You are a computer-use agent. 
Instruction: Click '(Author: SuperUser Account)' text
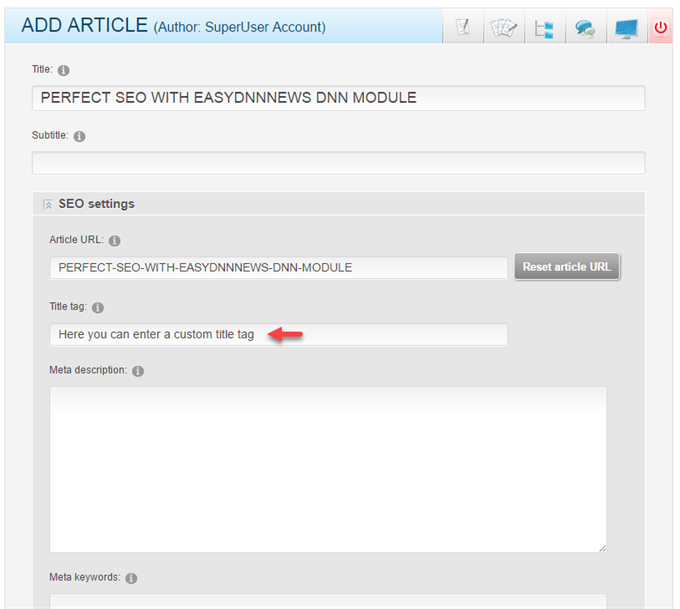click(x=239, y=27)
